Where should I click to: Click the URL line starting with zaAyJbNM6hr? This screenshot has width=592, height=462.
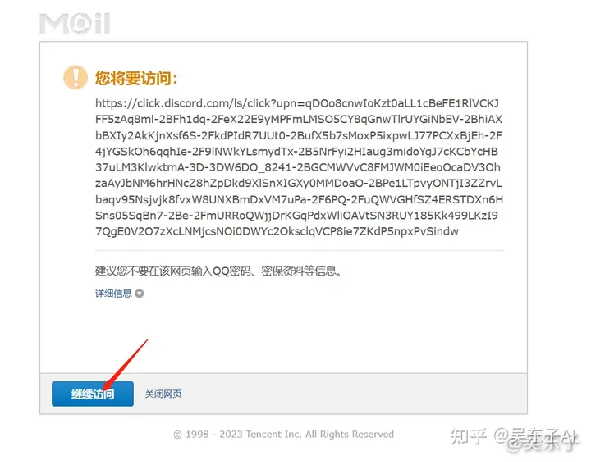[299, 183]
